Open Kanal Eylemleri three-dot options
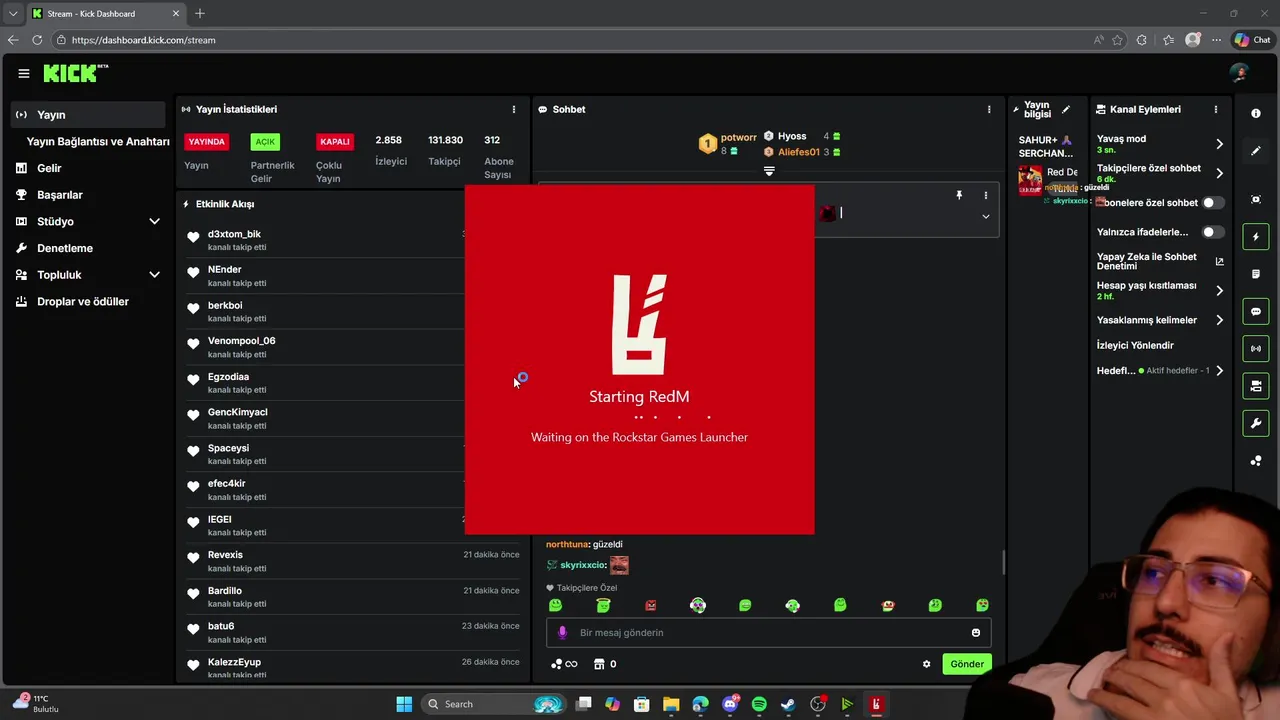The image size is (1280, 720). [1216, 109]
